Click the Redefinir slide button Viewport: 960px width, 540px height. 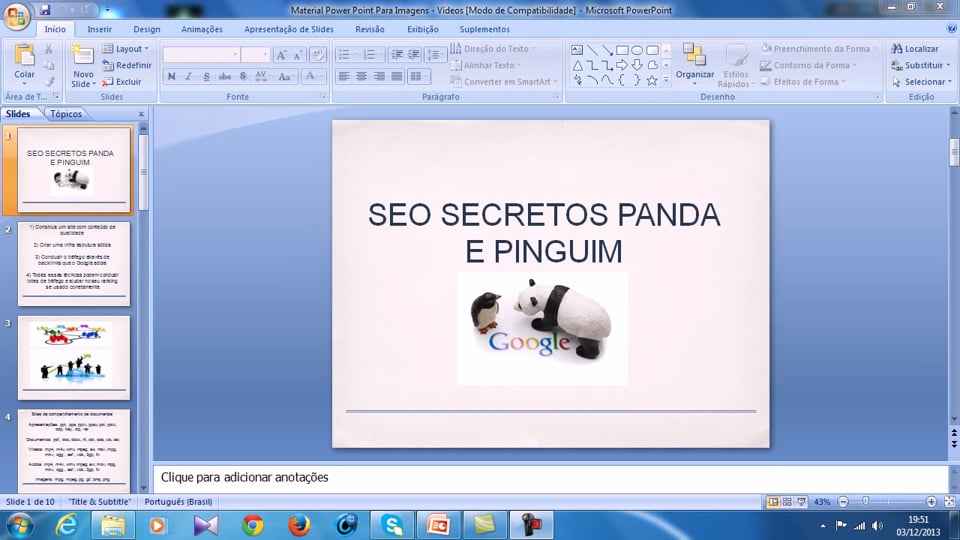[x=127, y=65]
